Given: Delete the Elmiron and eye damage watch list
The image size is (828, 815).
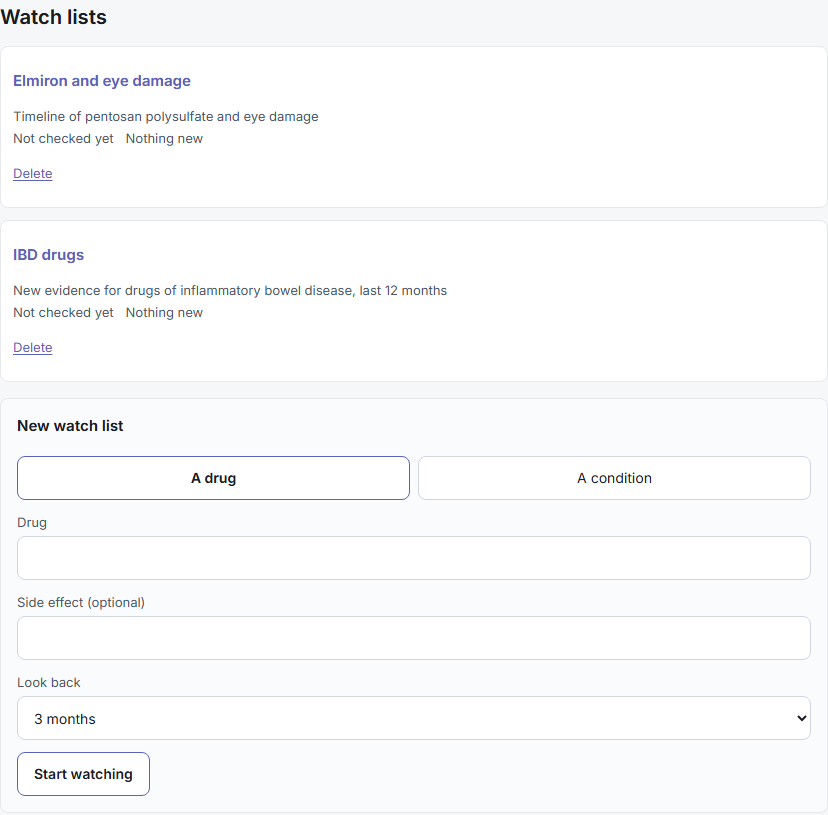Looking at the screenshot, I should pyautogui.click(x=33, y=173).
